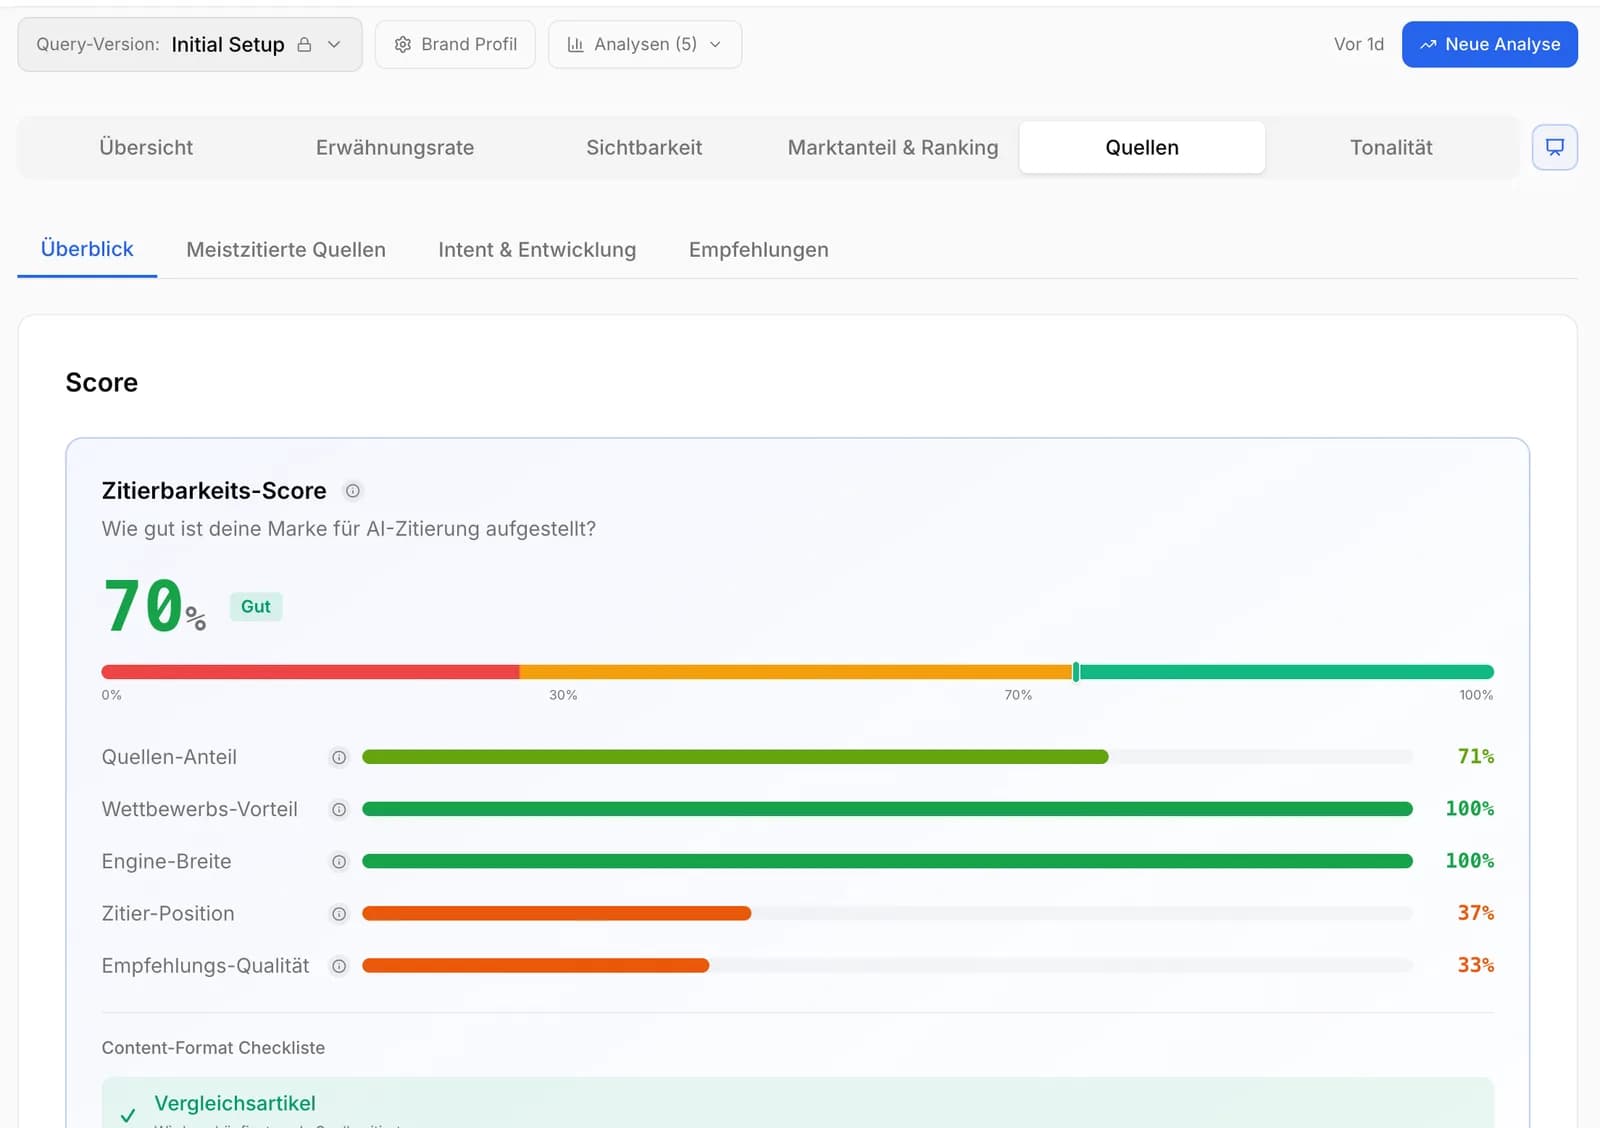Switch to Intent & Entwicklung sub-tab
Viewport: 1600px width, 1128px height.
[x=537, y=250]
